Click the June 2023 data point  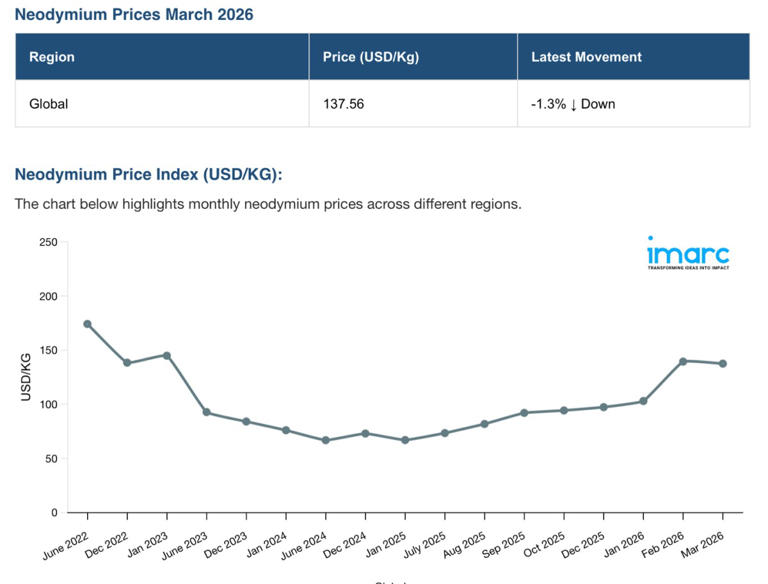click(x=206, y=412)
